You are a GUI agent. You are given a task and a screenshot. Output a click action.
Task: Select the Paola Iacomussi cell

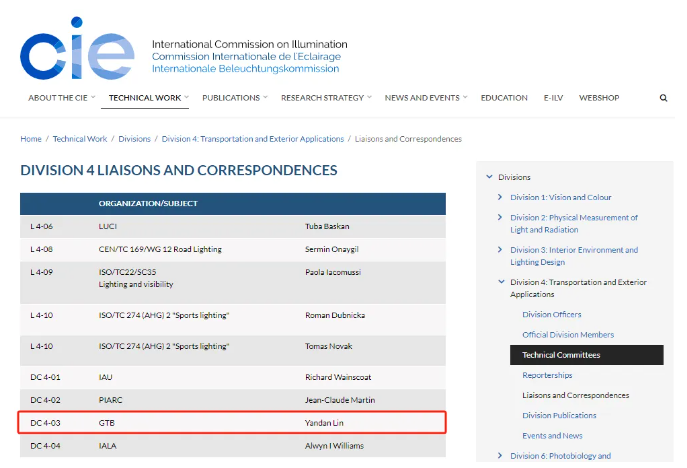(x=333, y=272)
